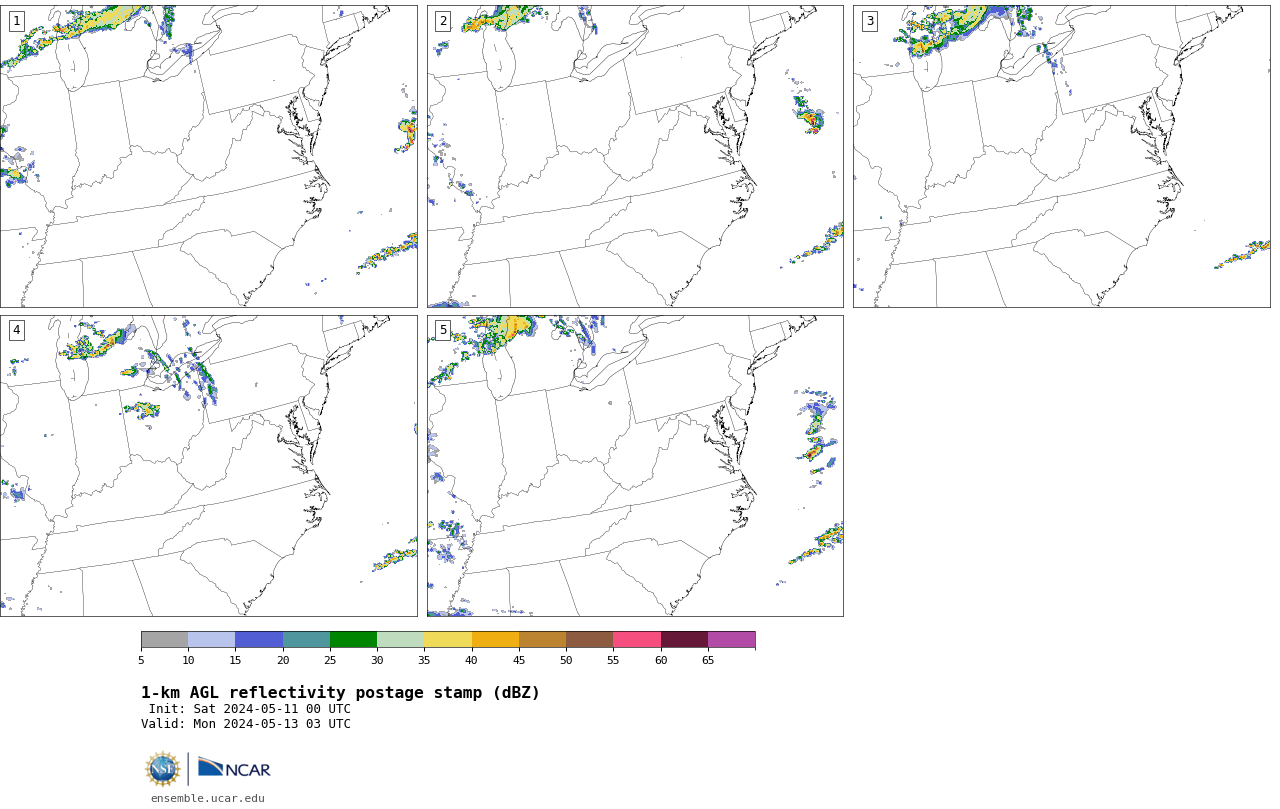This screenshot has width=1280, height=809.
Task: Click the yellow 35-40 dBZ swatch
Action: pos(448,640)
